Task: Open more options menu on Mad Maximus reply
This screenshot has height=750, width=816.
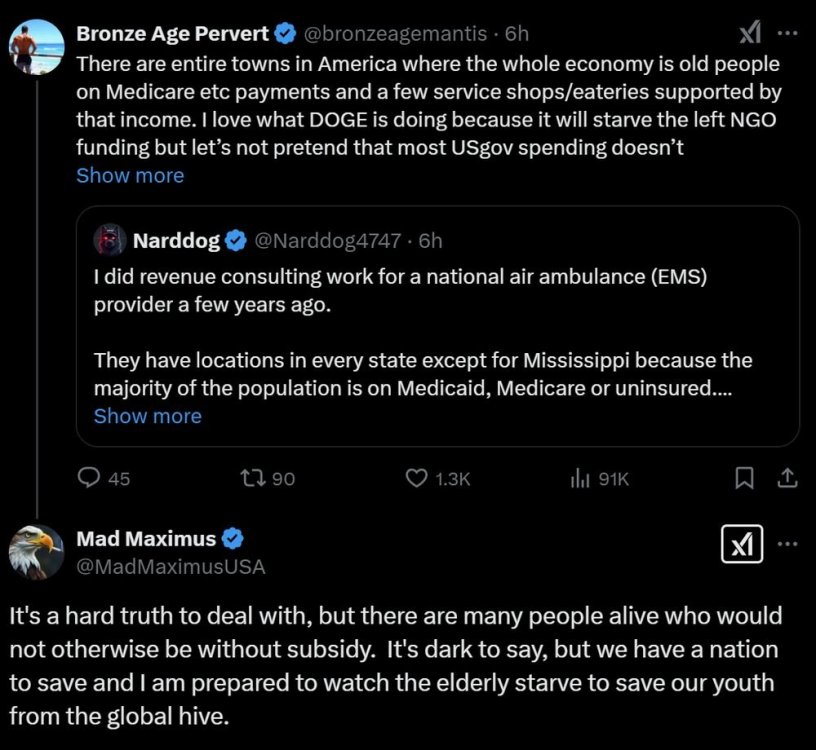Action: click(788, 544)
